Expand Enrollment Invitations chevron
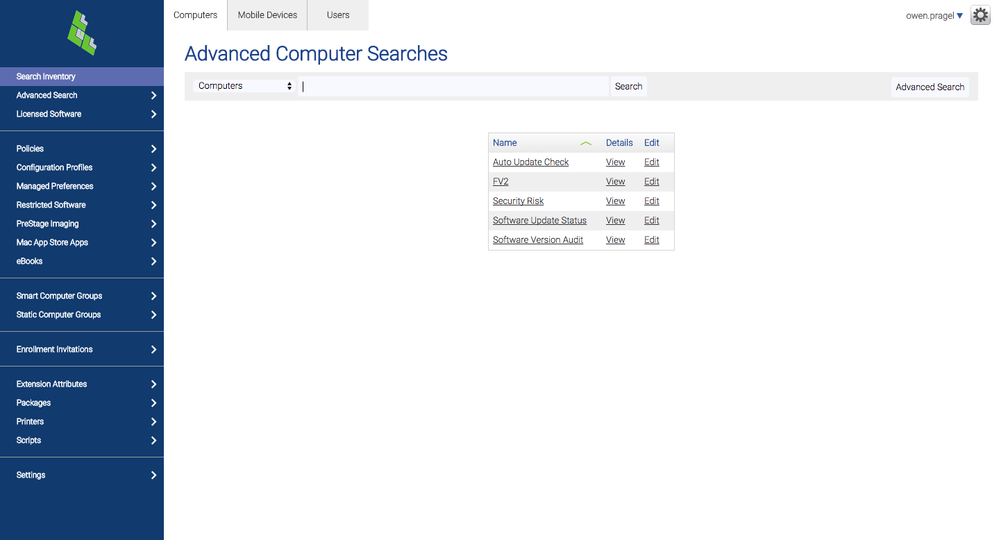999x540 pixels. coord(154,350)
